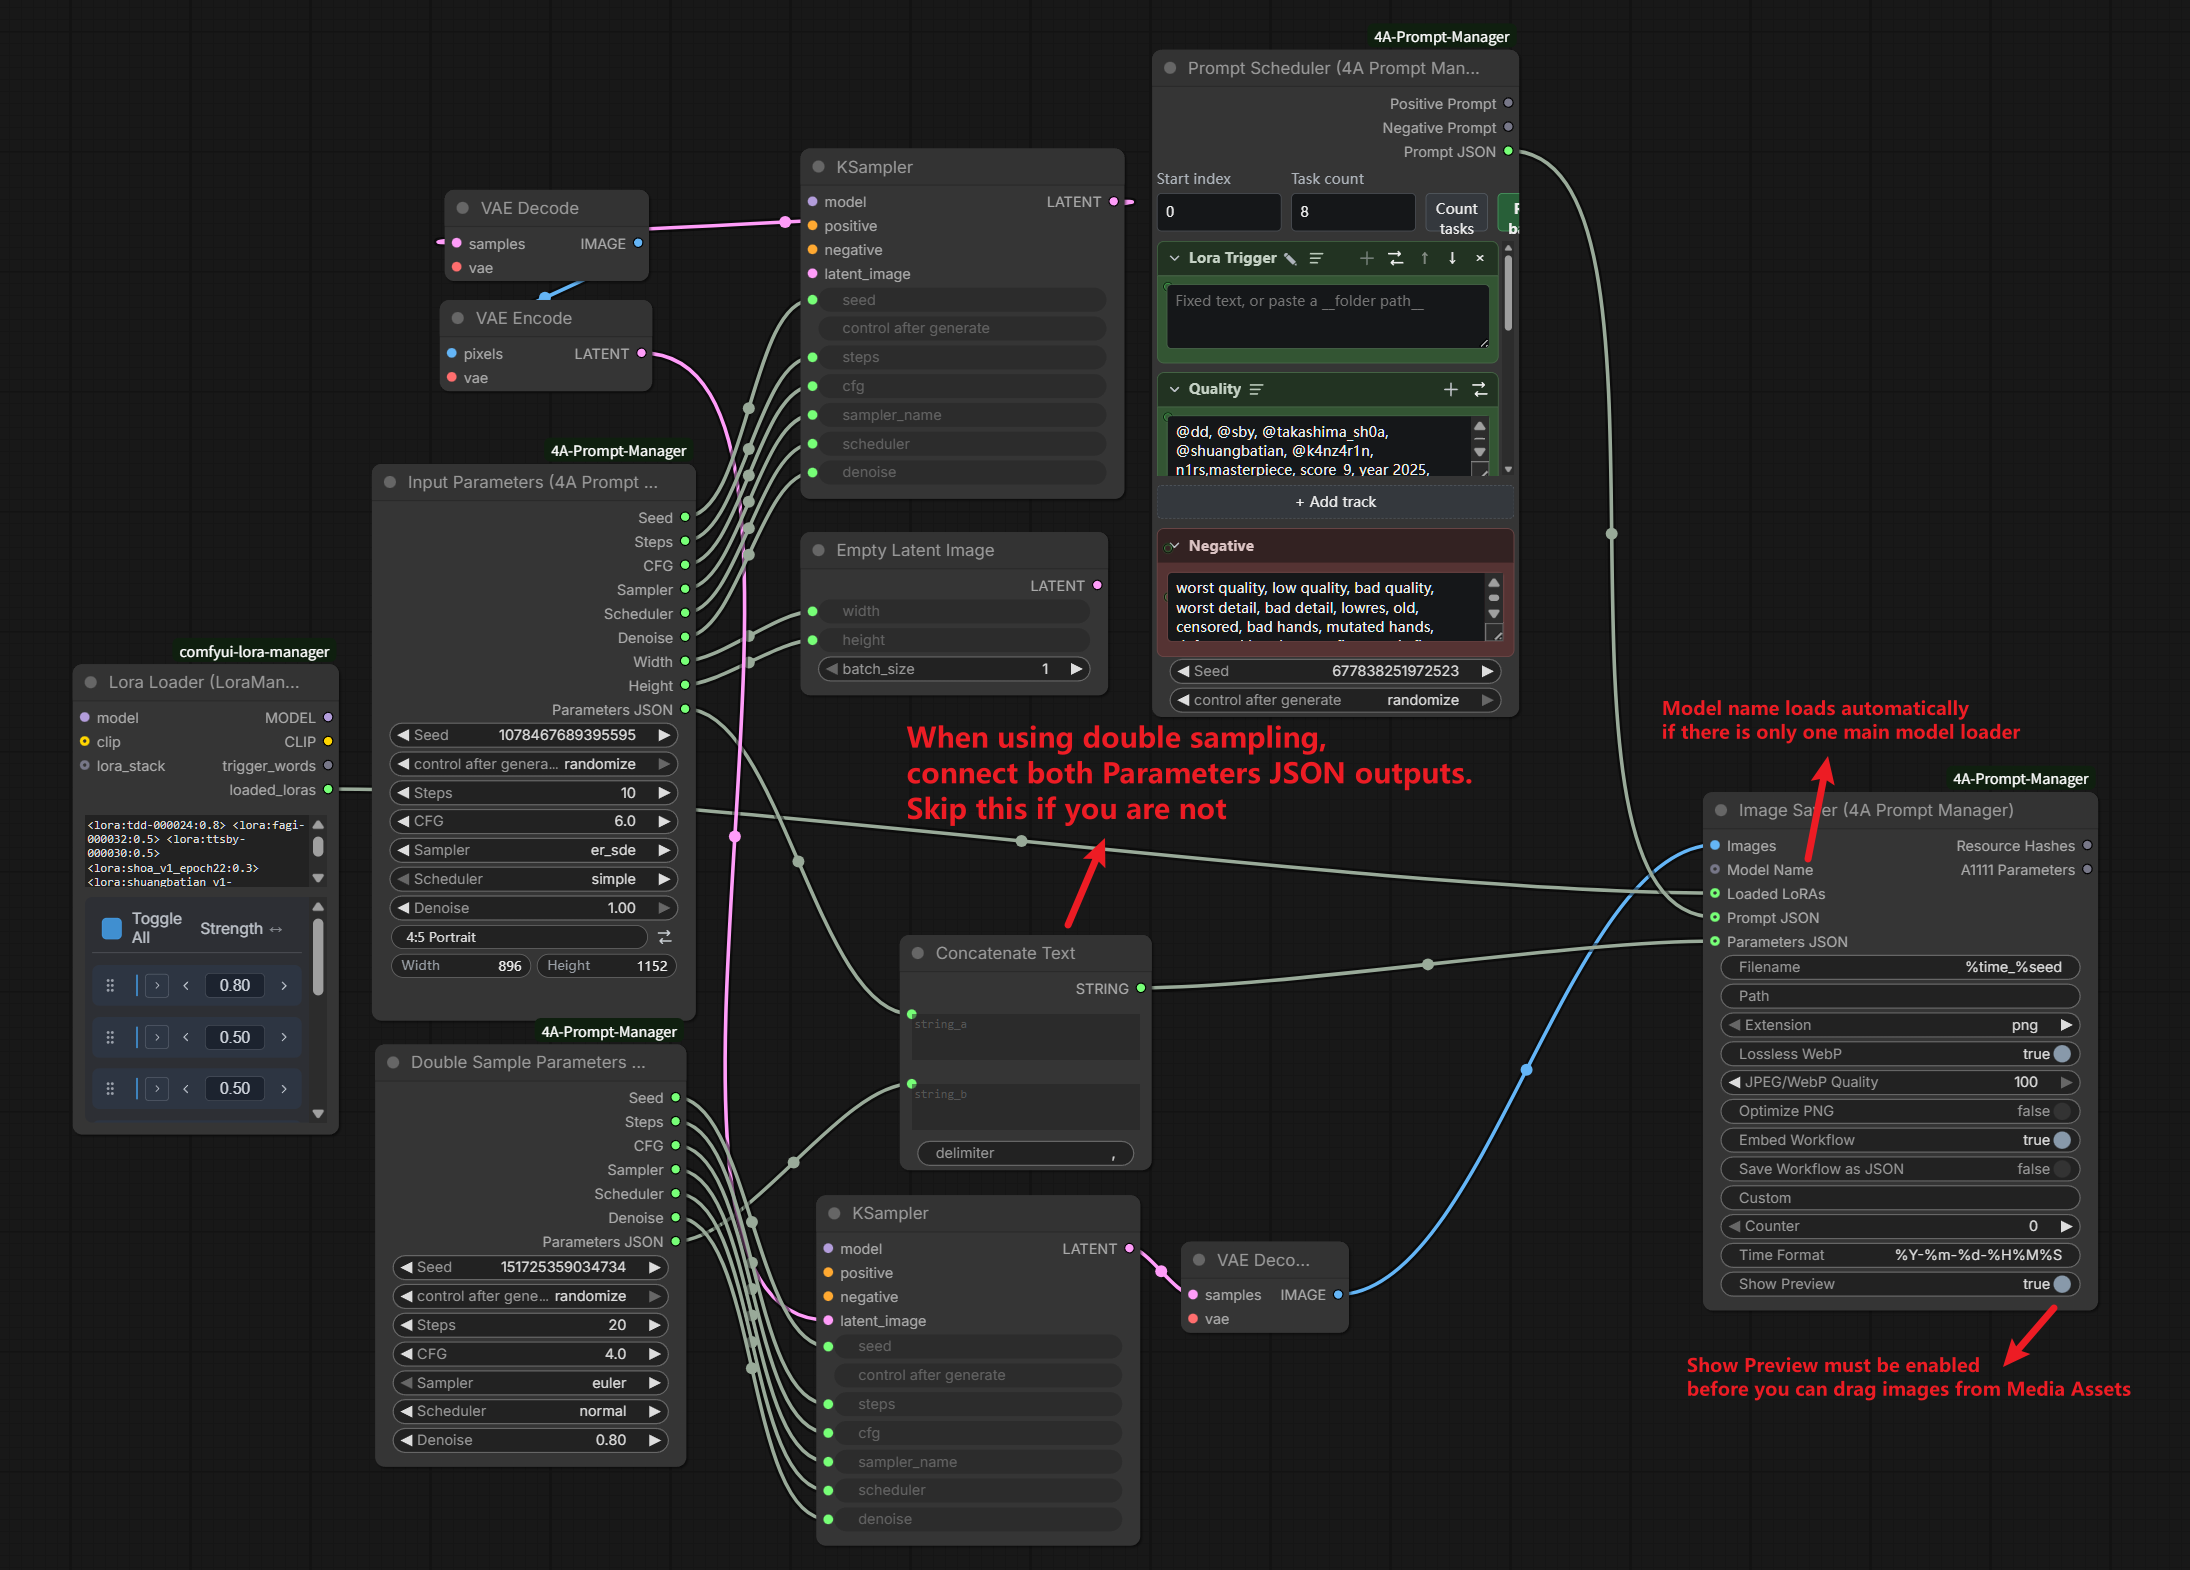
Task: Rename the Lora Trigger track via pencil icon
Action: [1290, 259]
